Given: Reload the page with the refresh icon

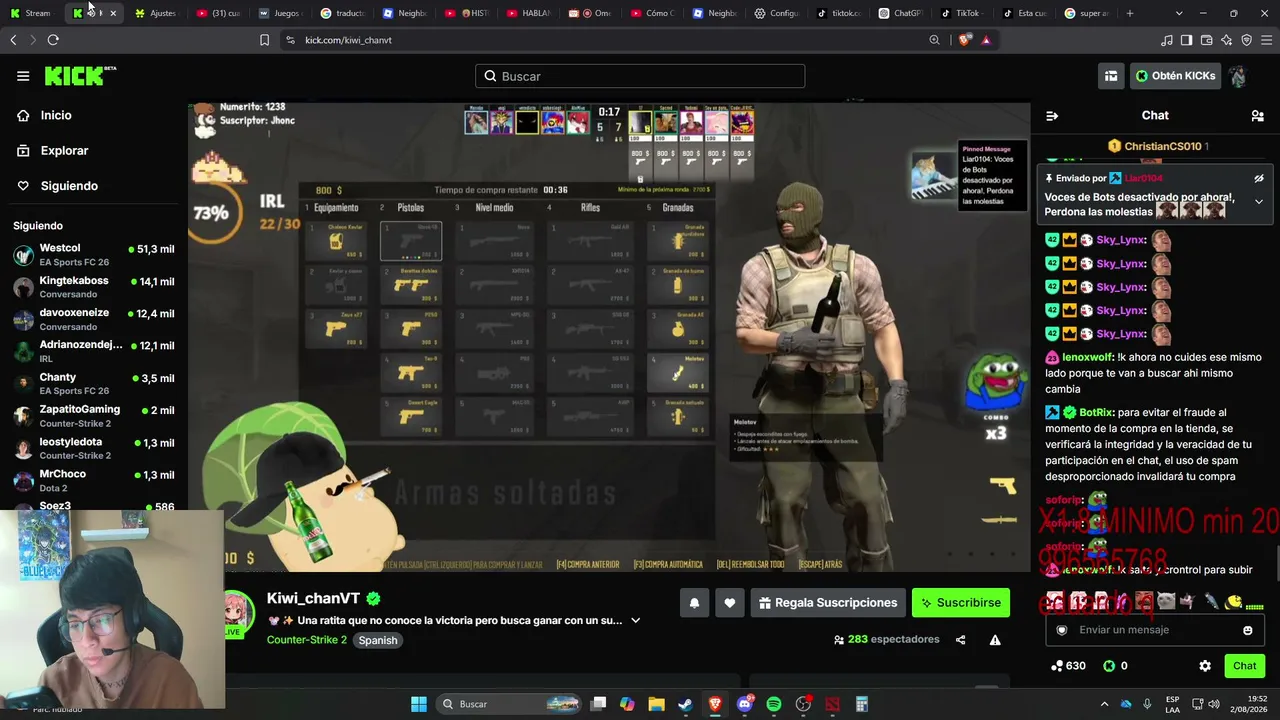Looking at the screenshot, I should point(53,40).
